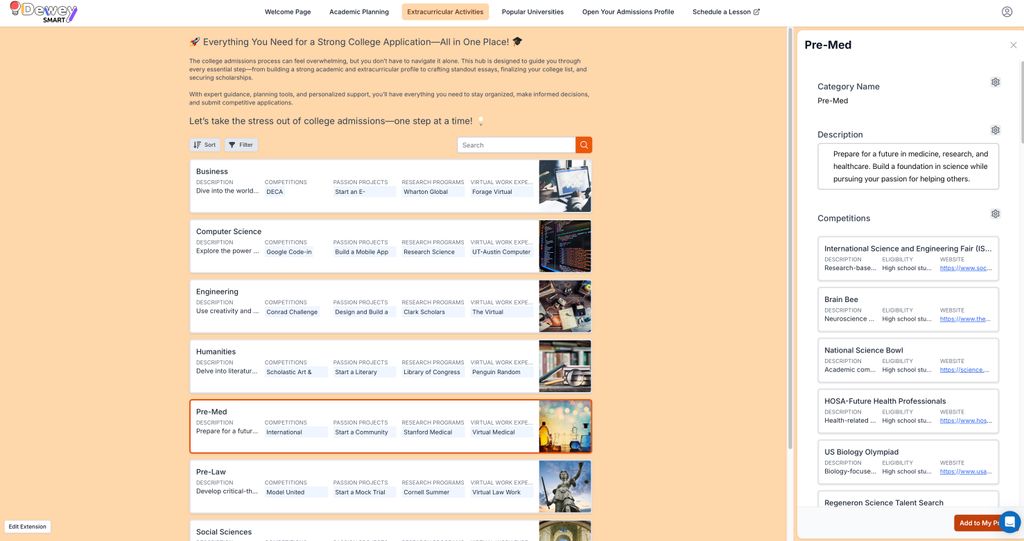Image resolution: width=1024 pixels, height=541 pixels.
Task: Click the Add to My Profile button
Action: 977,523
